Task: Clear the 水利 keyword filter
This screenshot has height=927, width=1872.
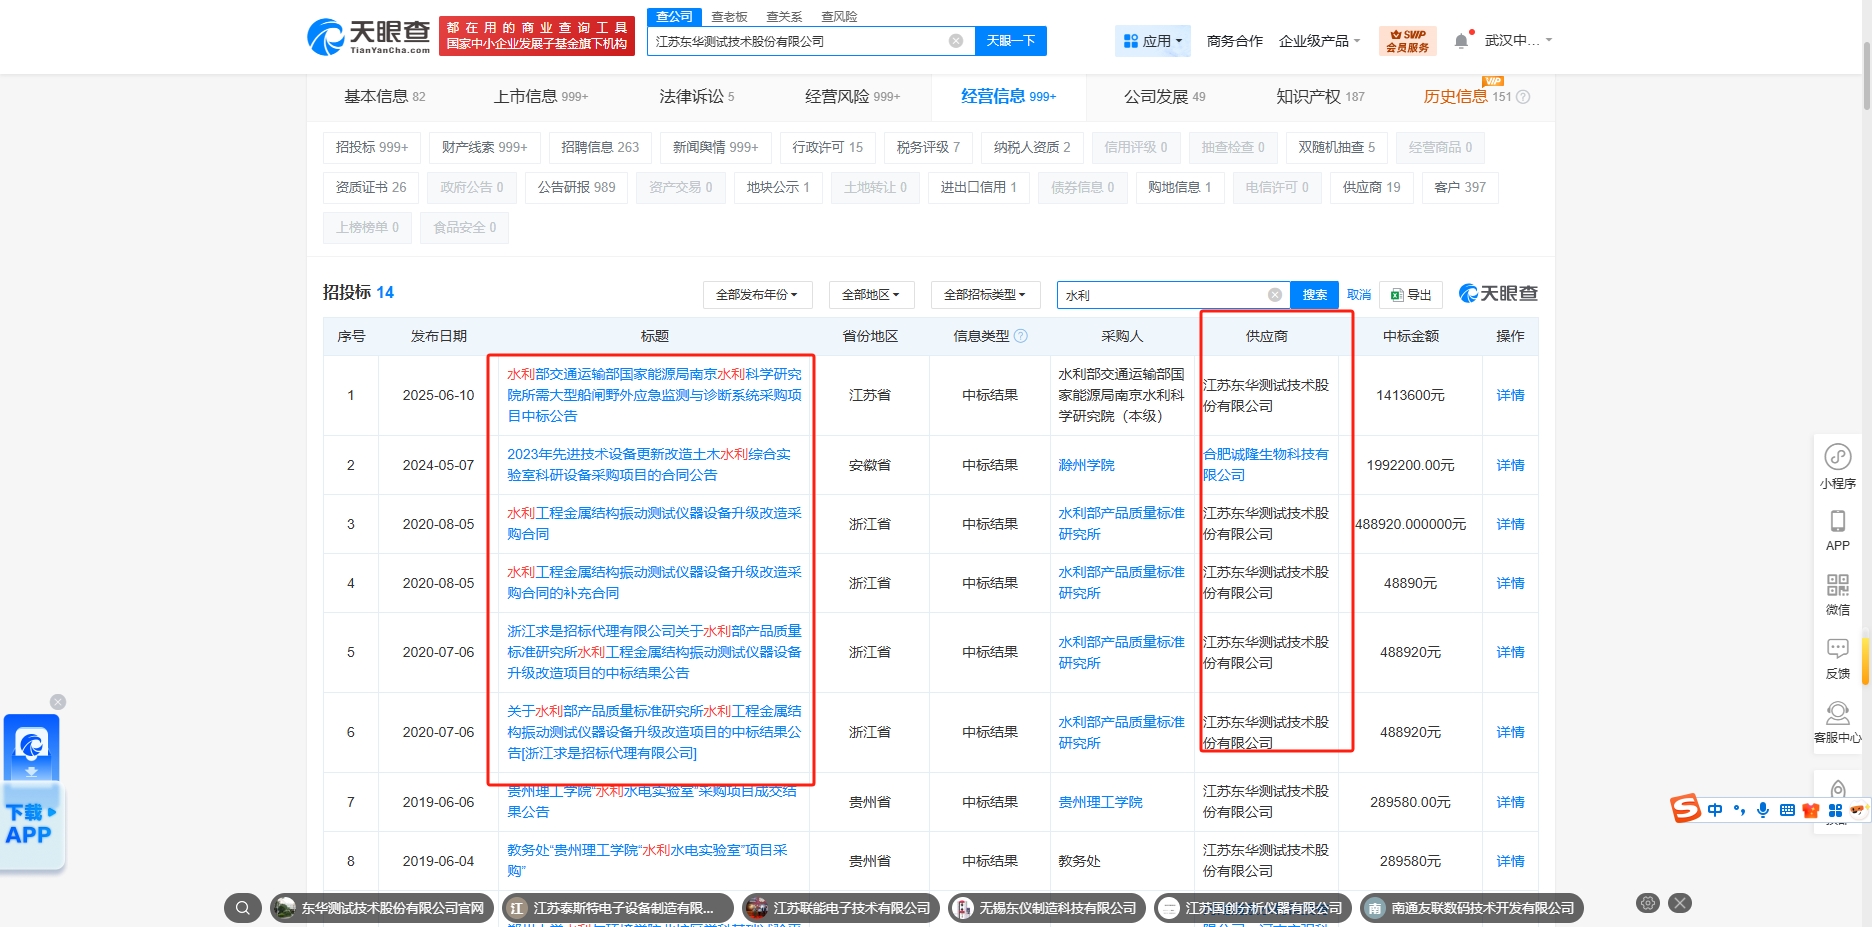Action: [1275, 295]
